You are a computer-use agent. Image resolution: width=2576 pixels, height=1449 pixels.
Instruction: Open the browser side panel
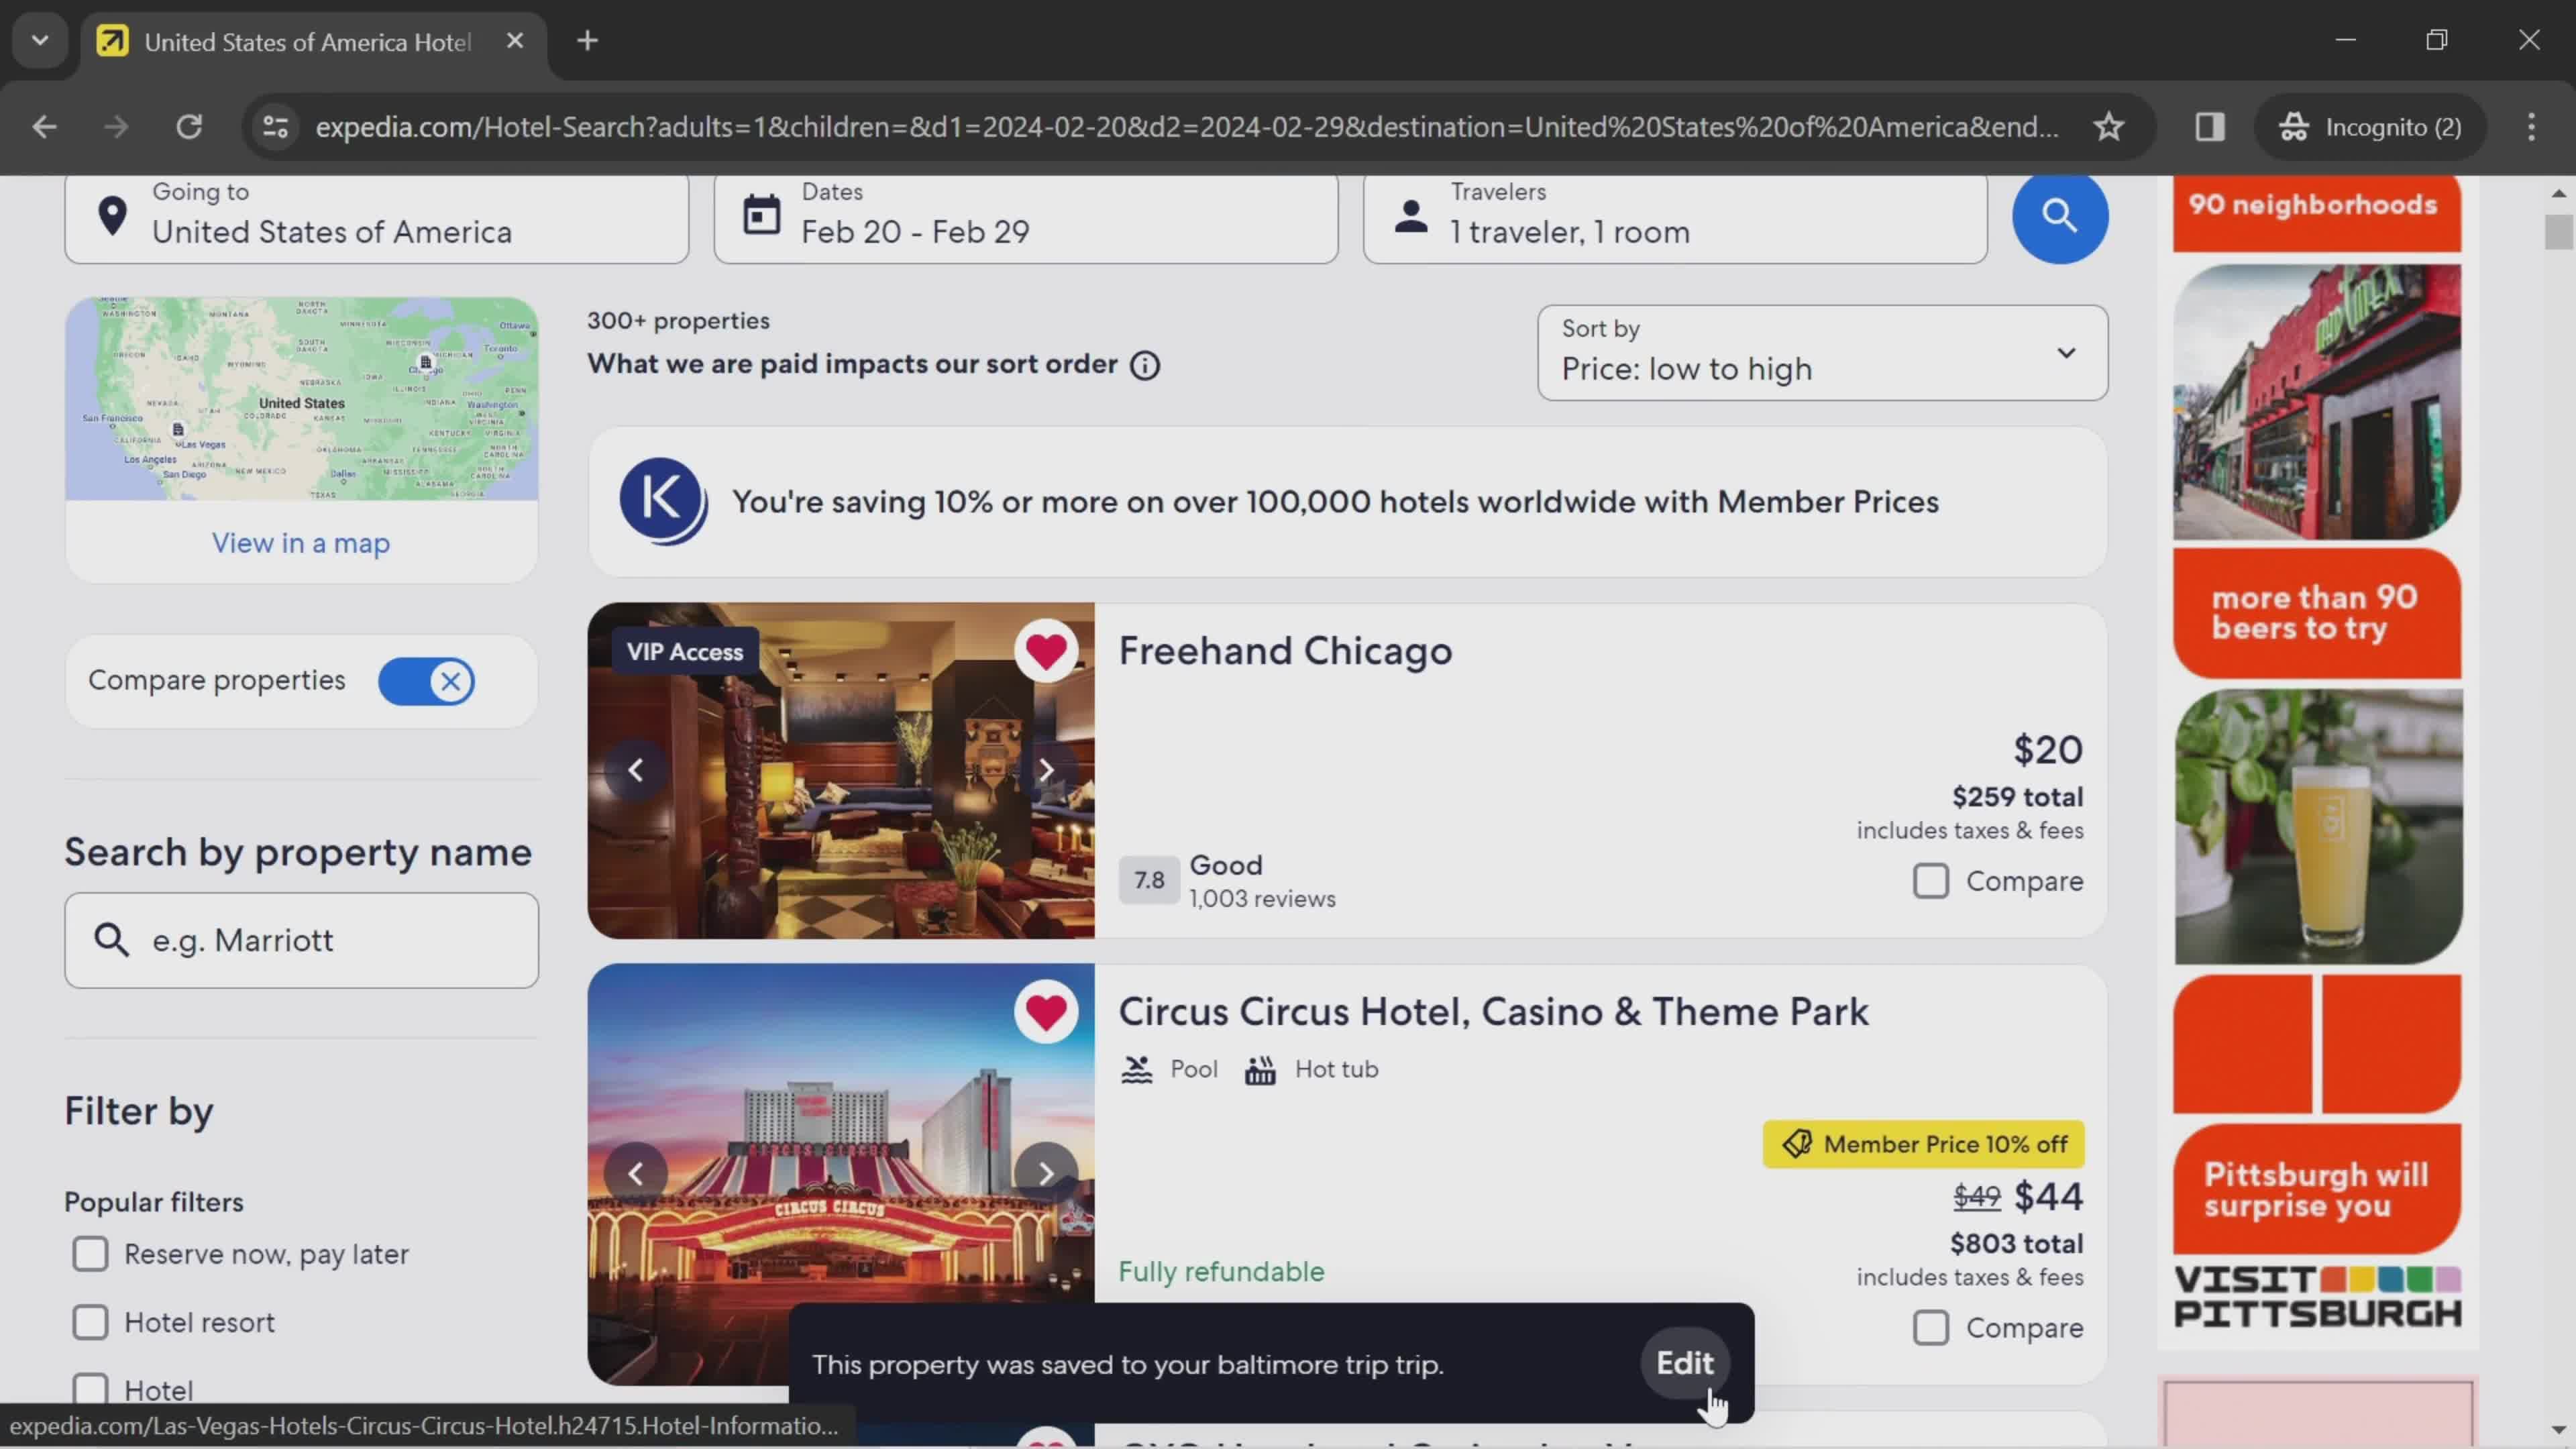(2210, 127)
